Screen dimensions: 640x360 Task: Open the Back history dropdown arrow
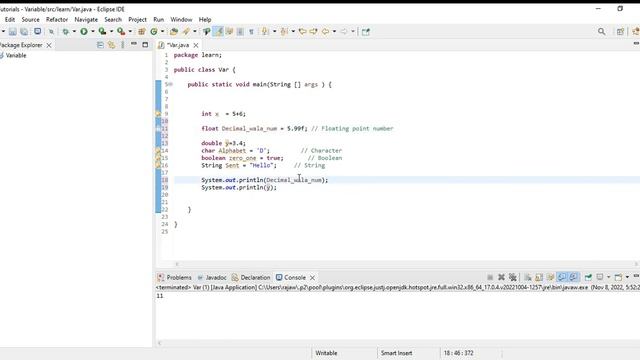(334, 31)
